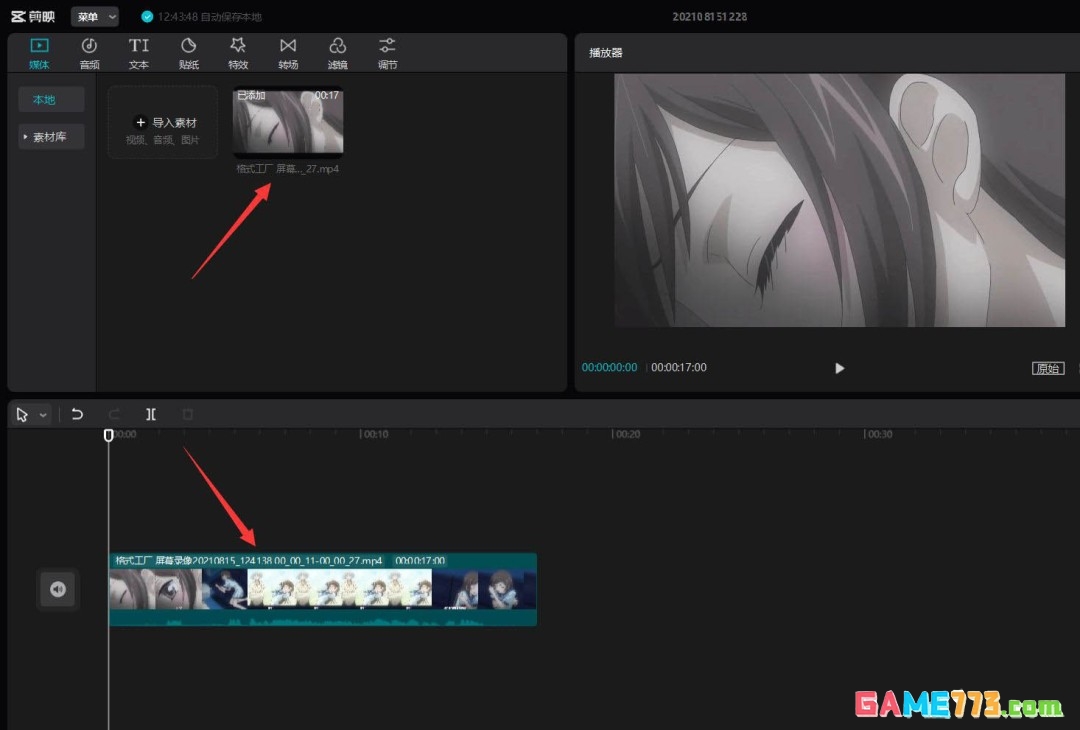Click the split clip icon
Screen dimensions: 1080x730
click(151, 414)
